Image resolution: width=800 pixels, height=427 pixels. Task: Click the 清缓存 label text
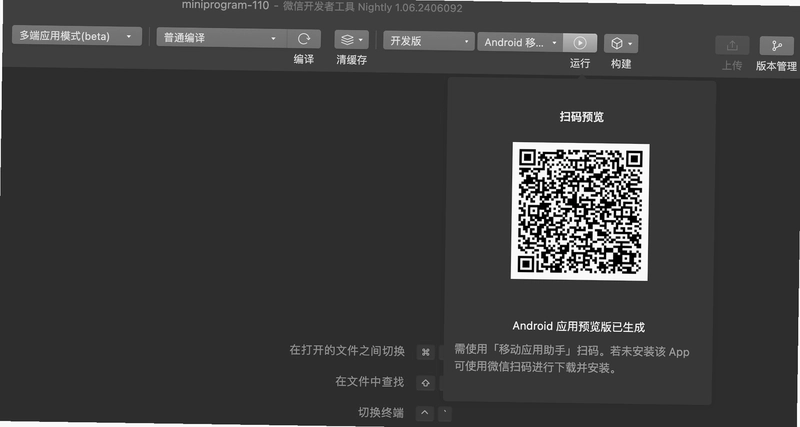pyautogui.click(x=352, y=60)
